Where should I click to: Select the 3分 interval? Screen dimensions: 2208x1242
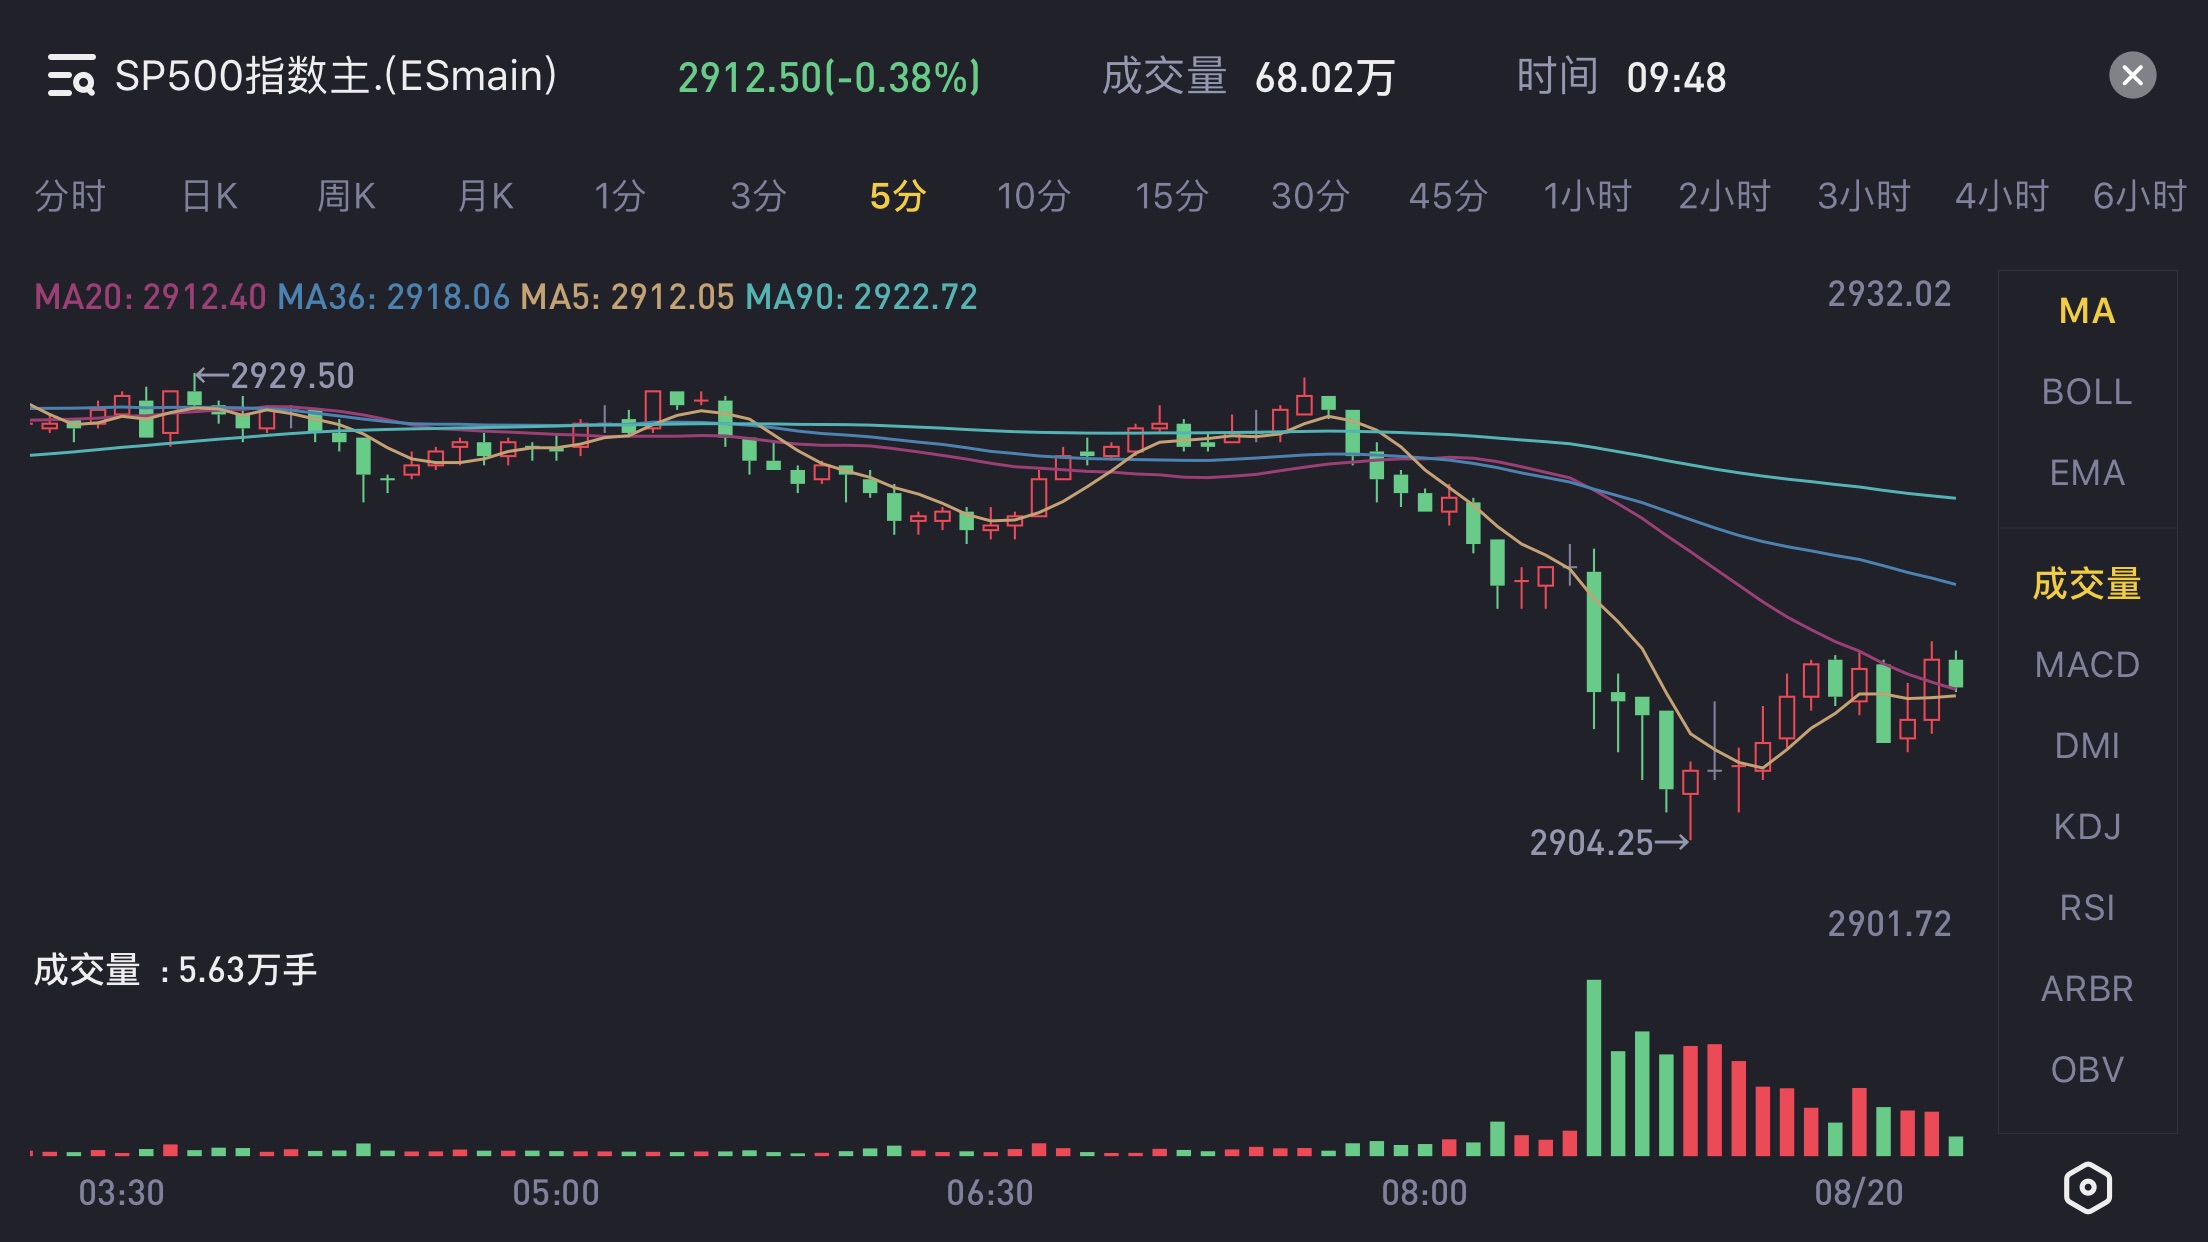758,196
